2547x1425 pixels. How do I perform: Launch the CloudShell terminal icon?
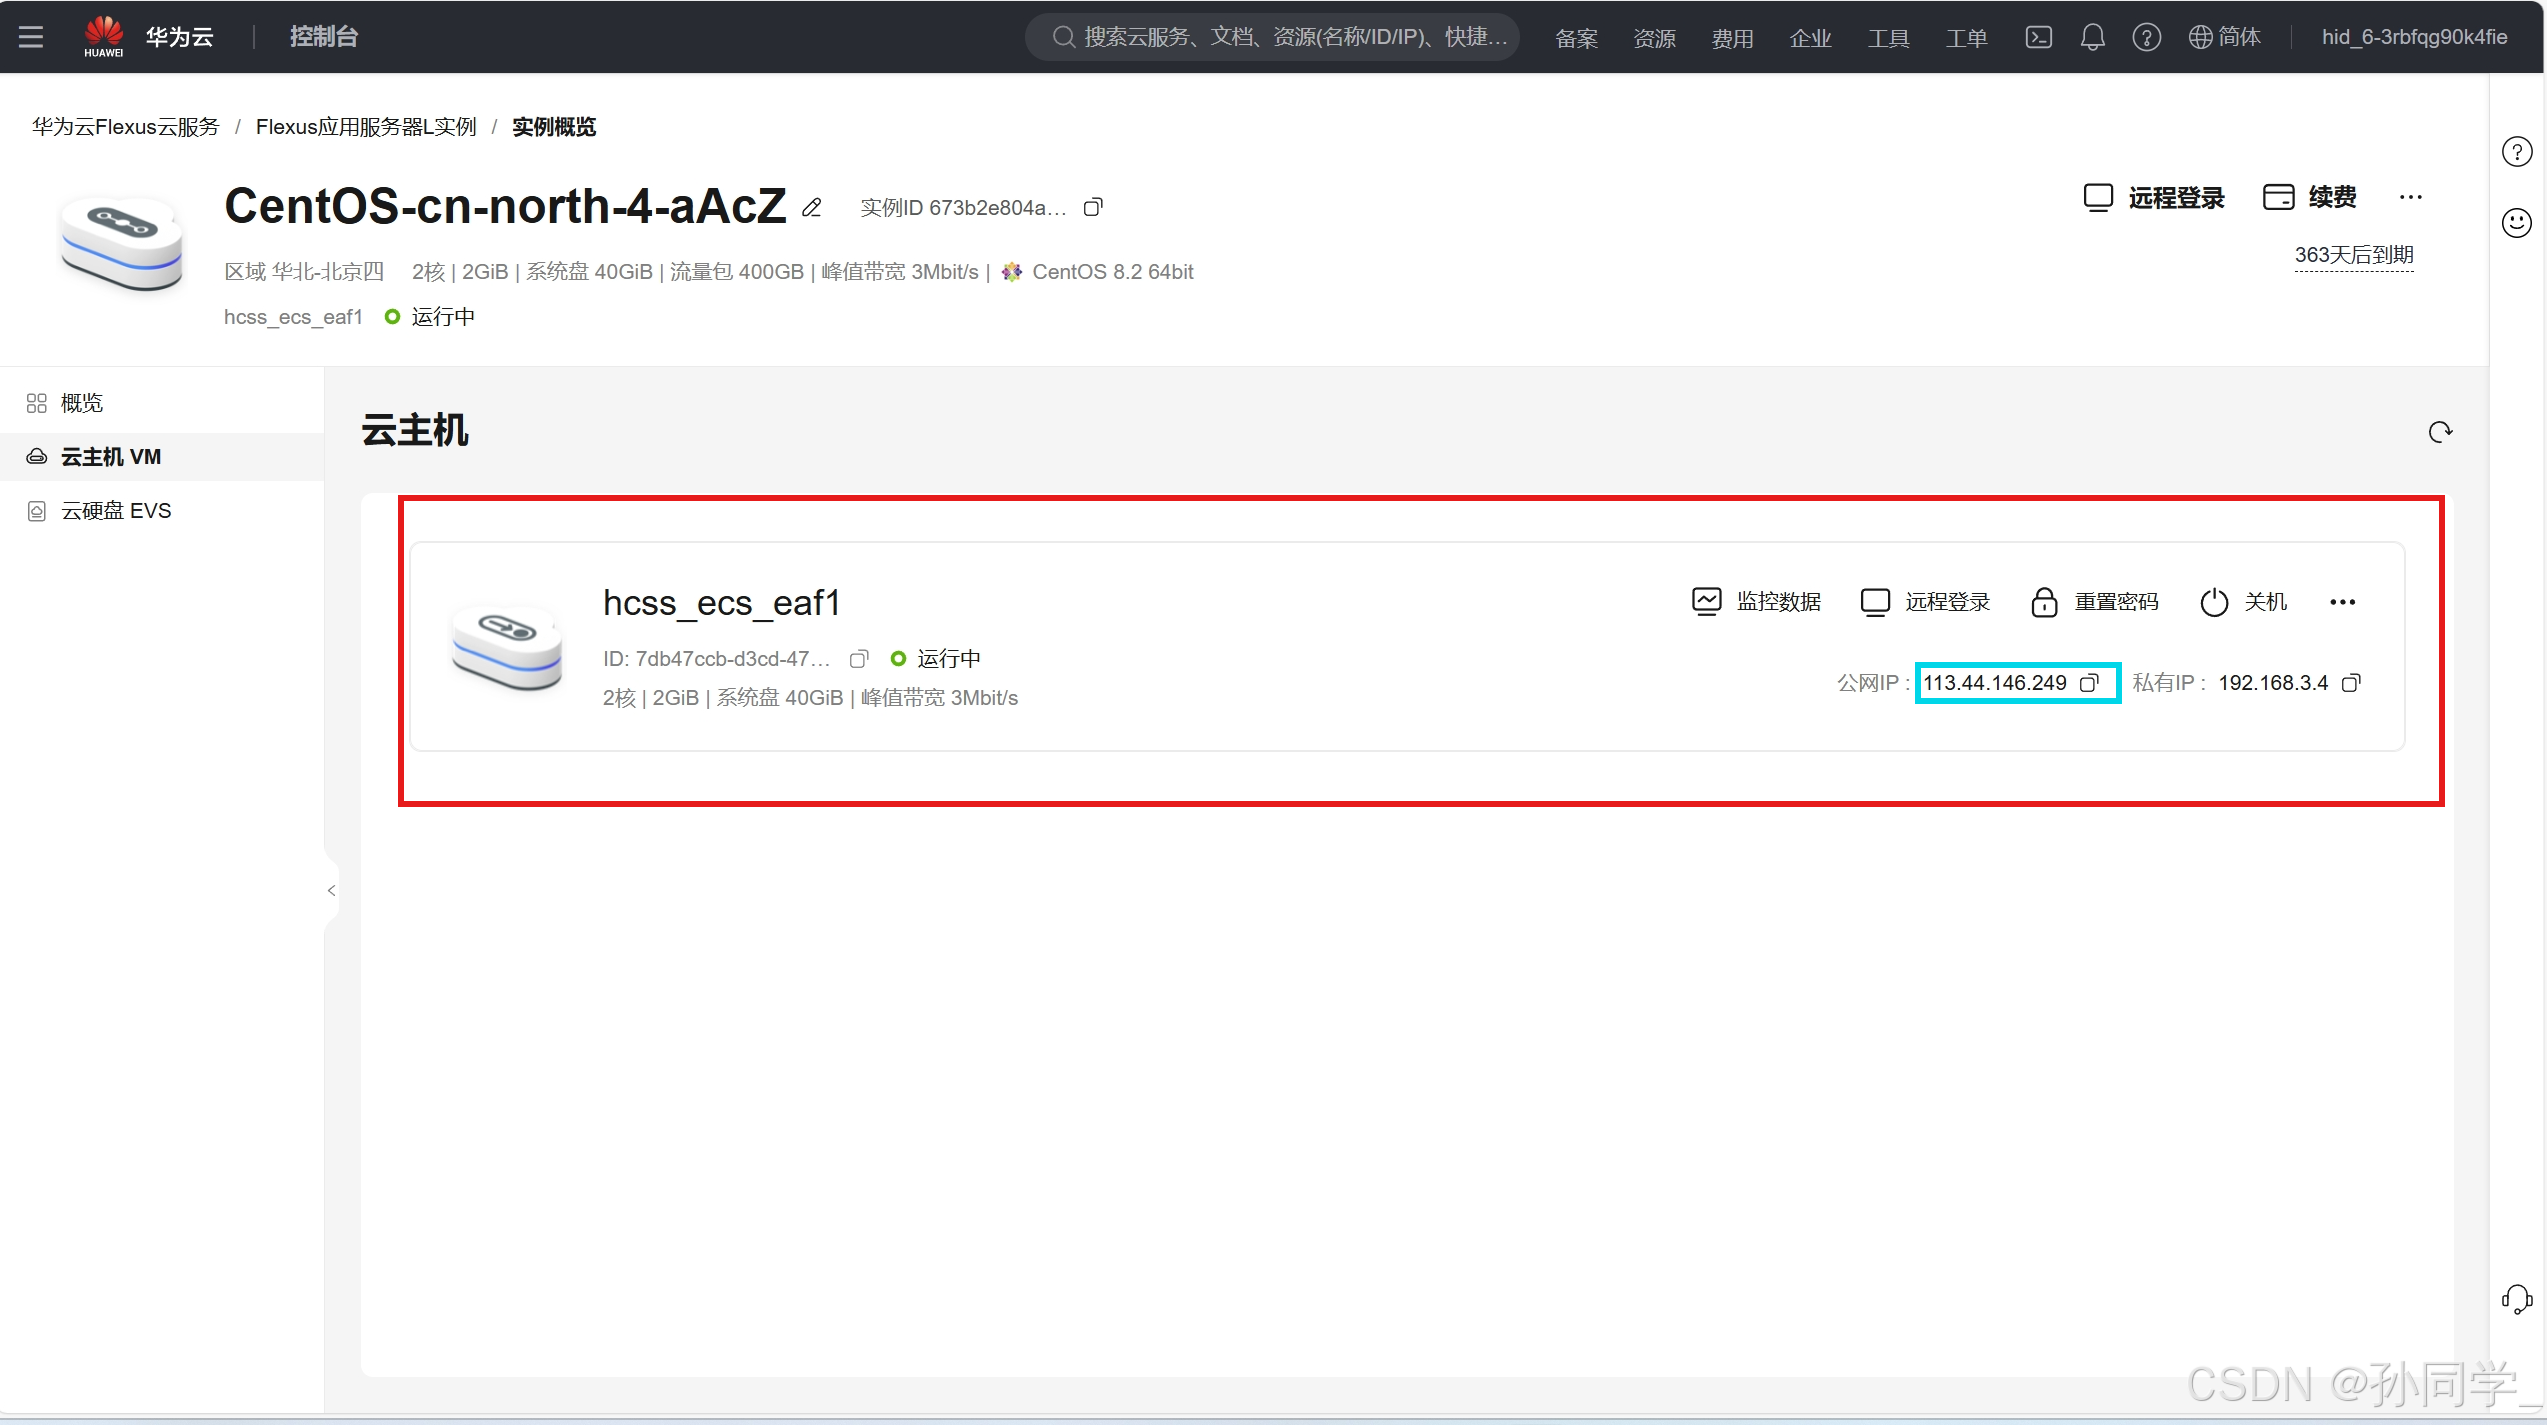pos(2038,37)
